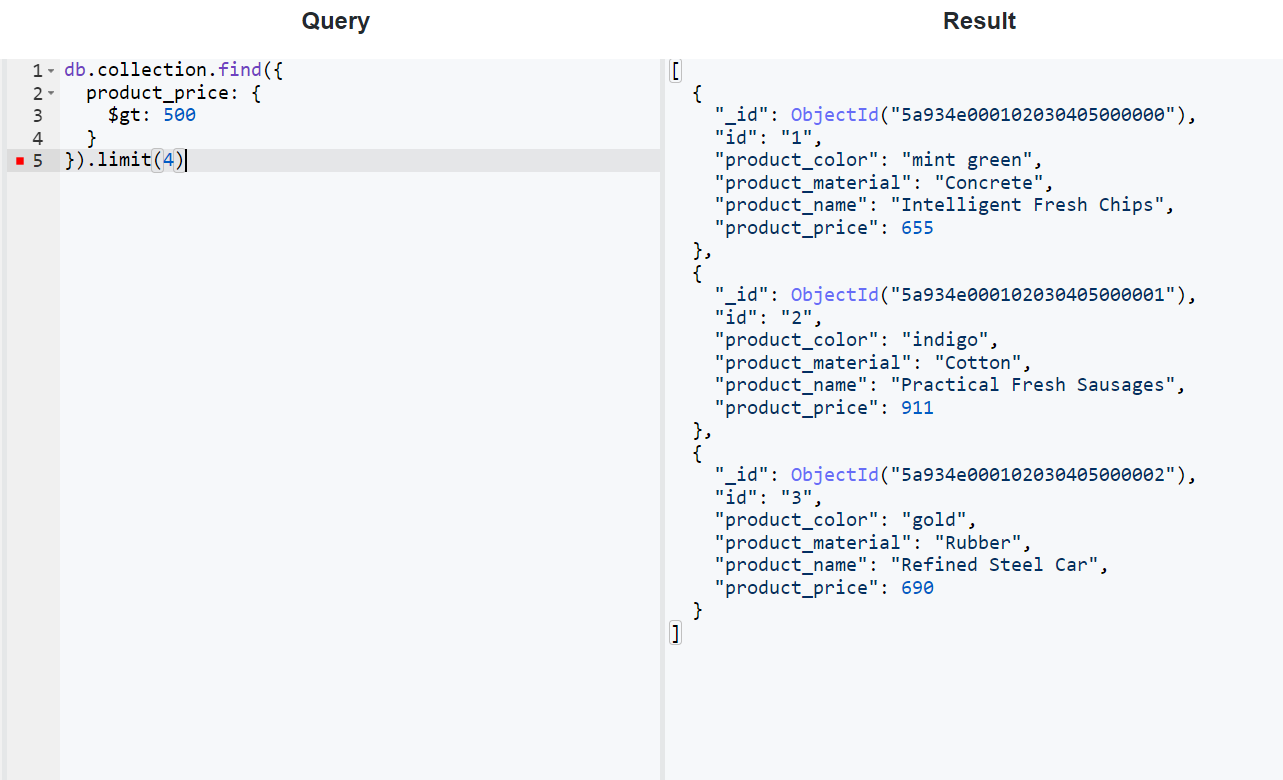Click the ObjectId token of the third document
This screenshot has width=1283, height=780.
click(x=834, y=474)
